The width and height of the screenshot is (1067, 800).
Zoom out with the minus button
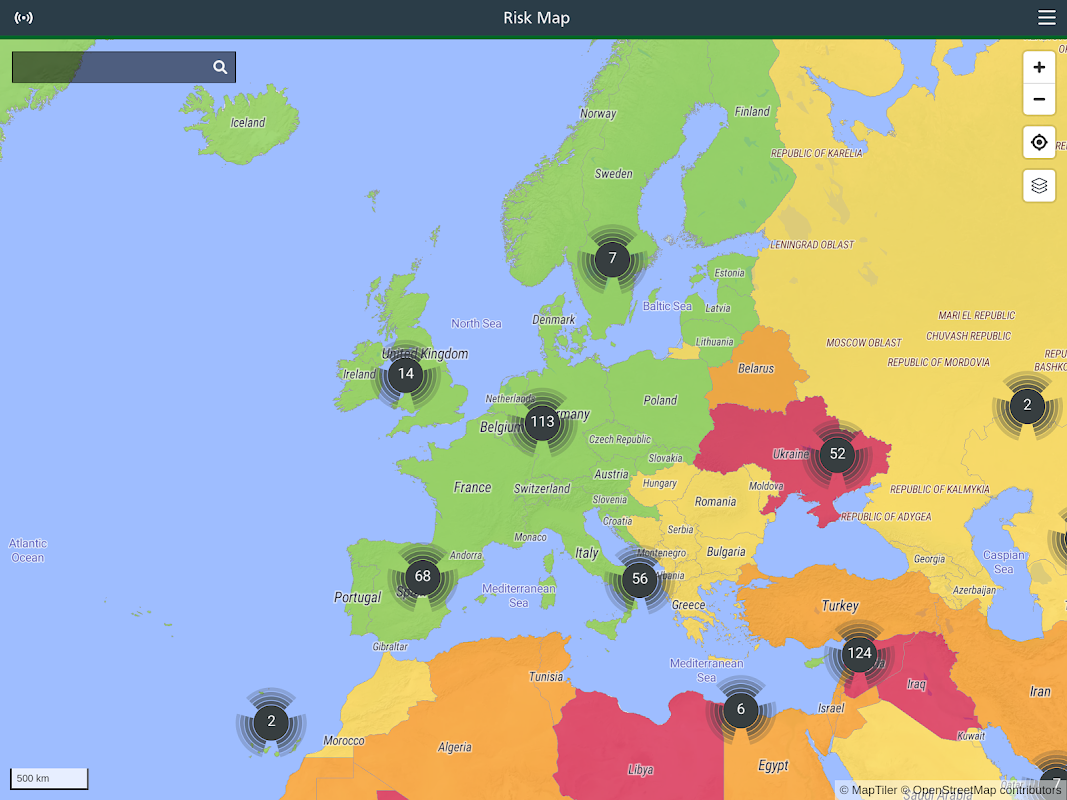tap(1038, 99)
